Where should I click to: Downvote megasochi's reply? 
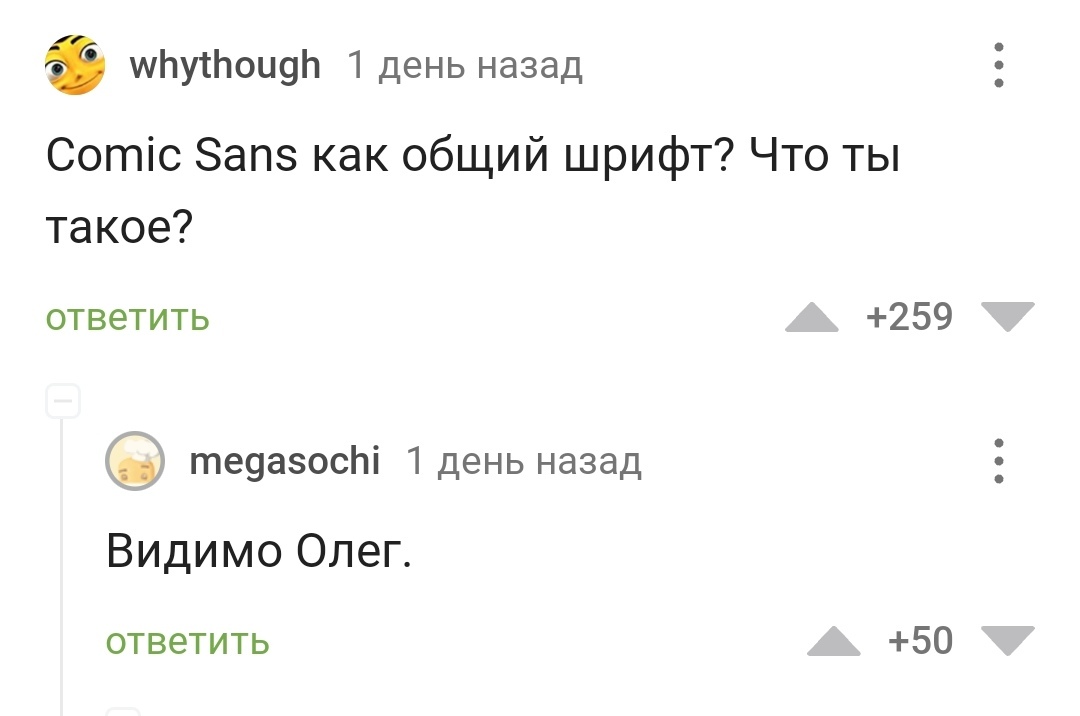(1006, 641)
